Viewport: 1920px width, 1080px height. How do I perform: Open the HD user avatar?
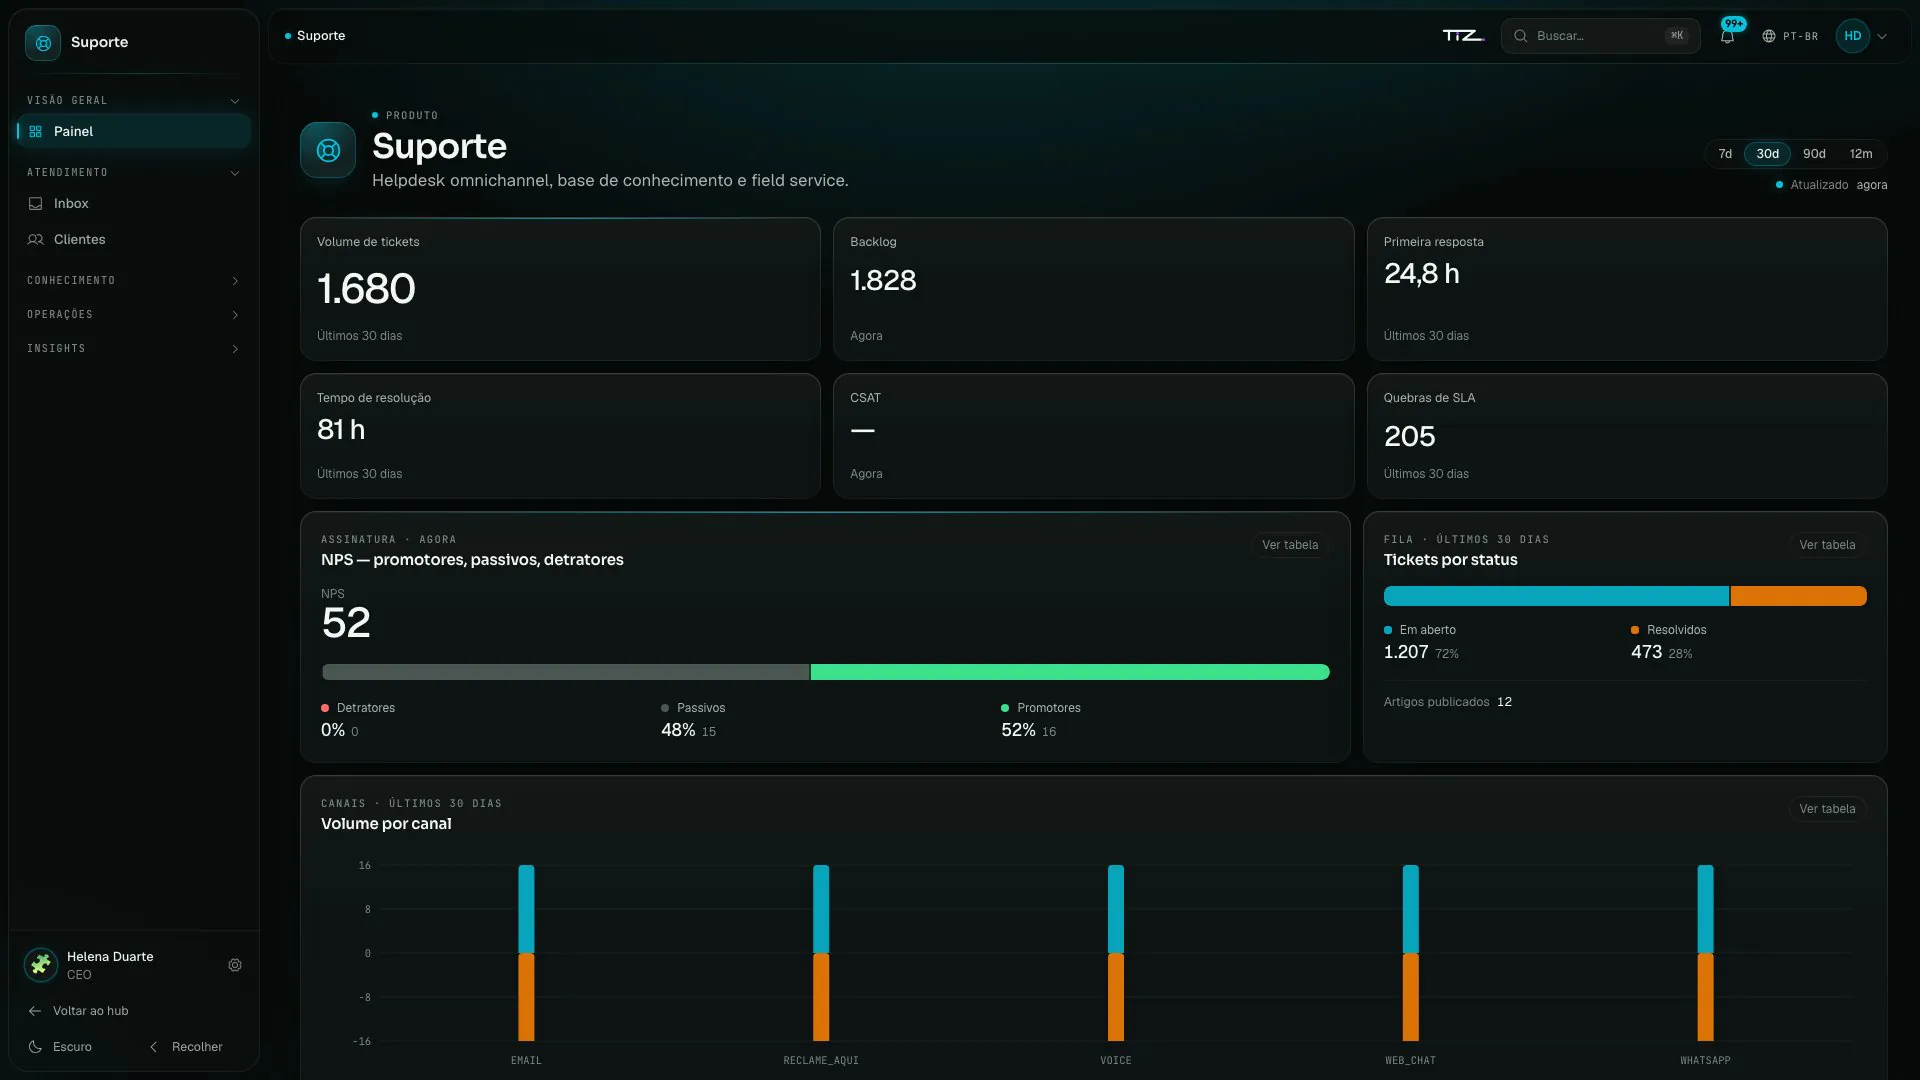(1852, 36)
